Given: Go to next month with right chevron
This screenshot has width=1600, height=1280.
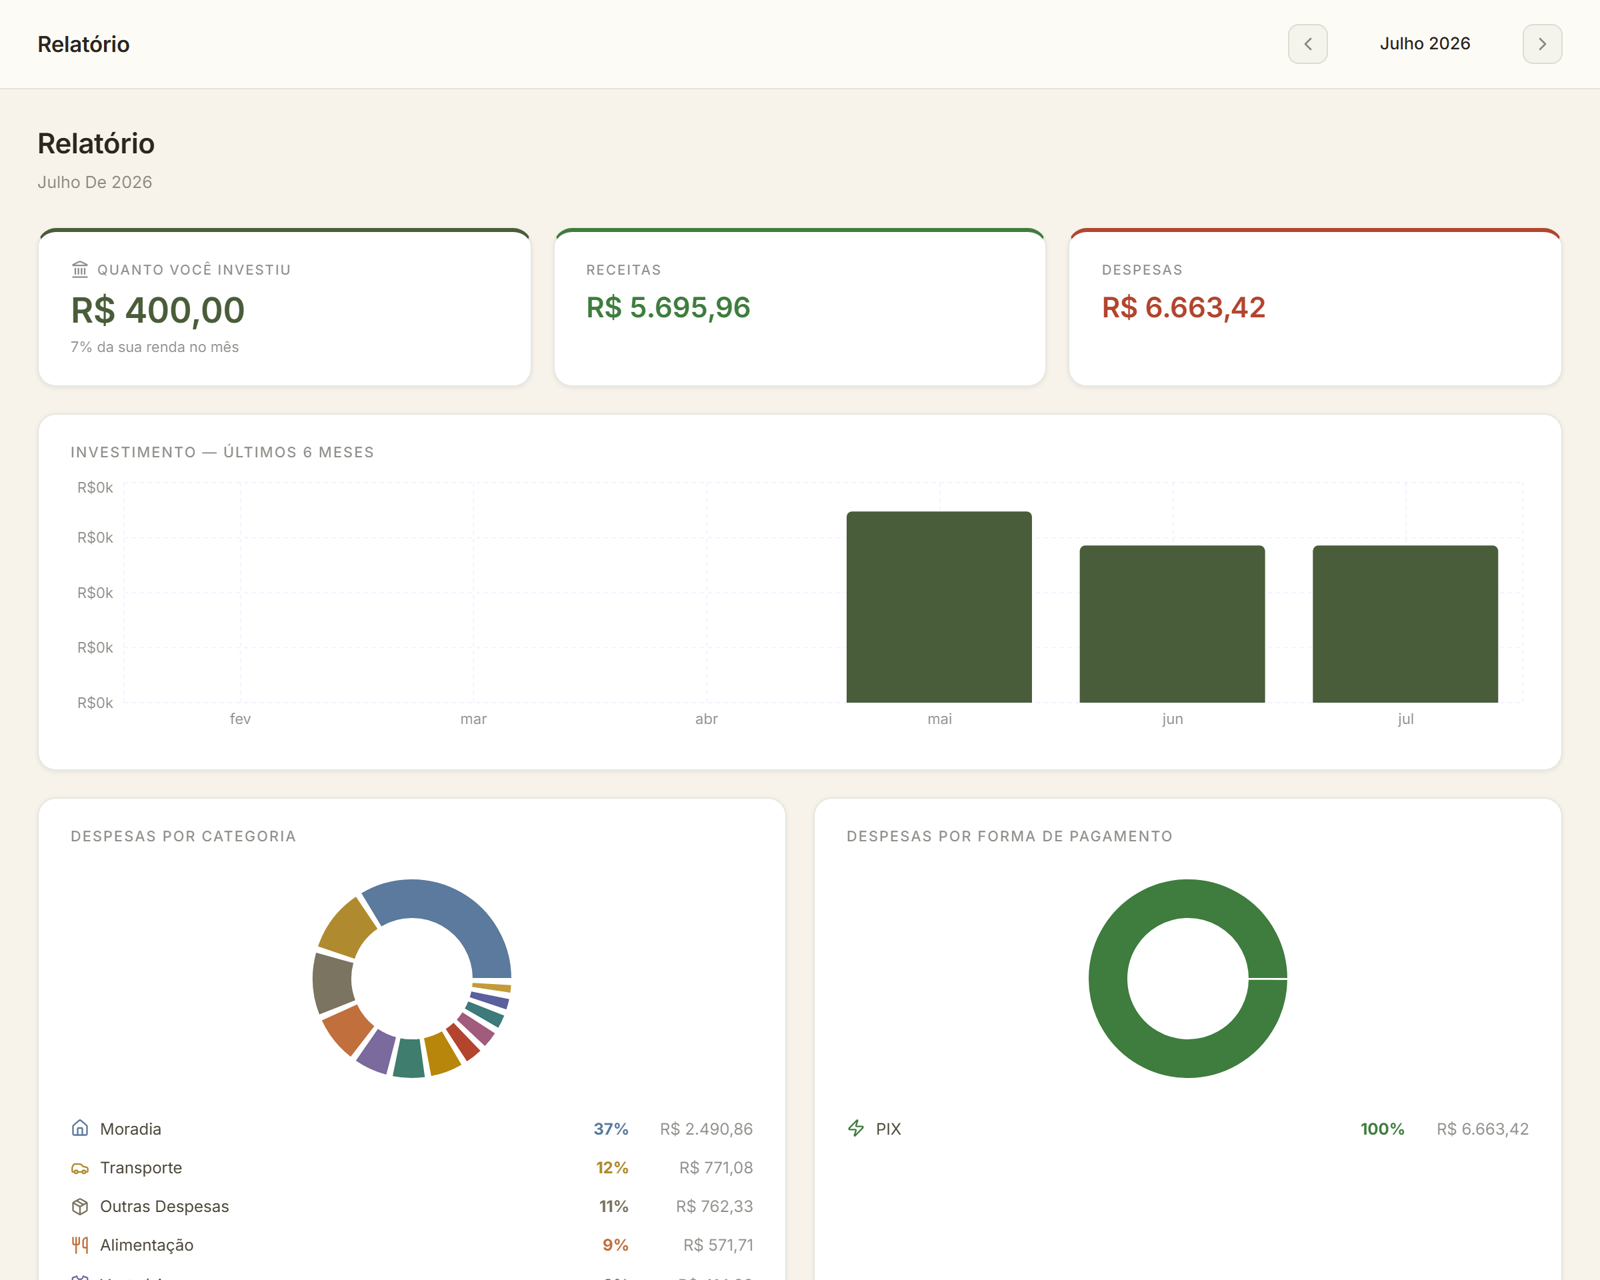Looking at the screenshot, I should pyautogui.click(x=1542, y=44).
